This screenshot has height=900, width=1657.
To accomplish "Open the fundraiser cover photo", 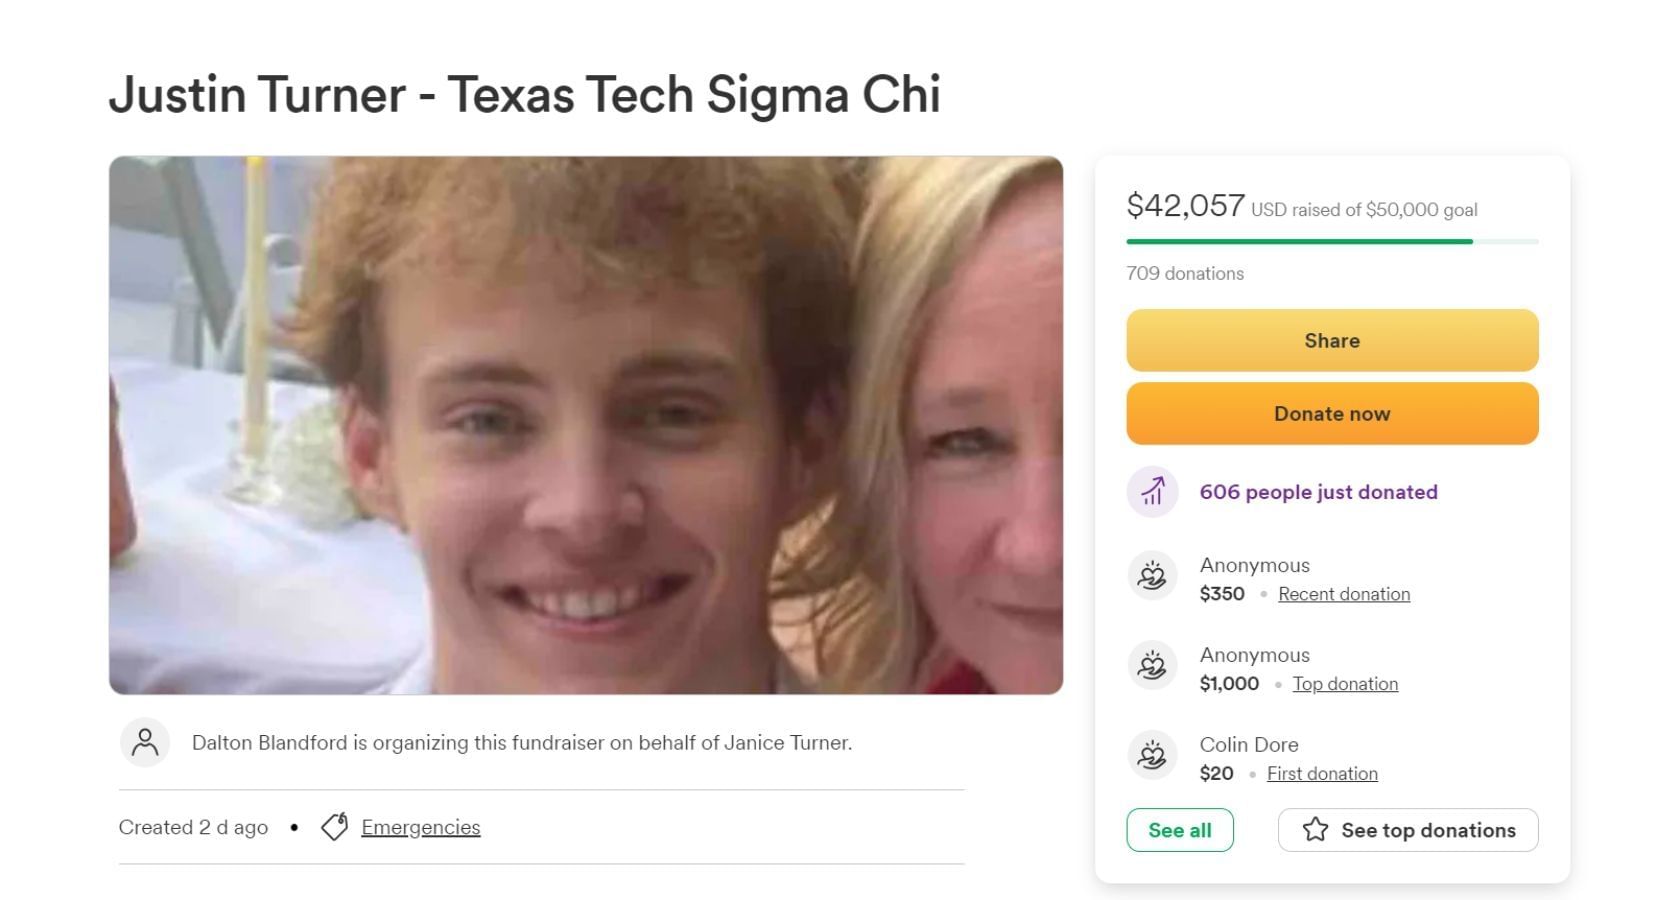I will [x=585, y=425].
